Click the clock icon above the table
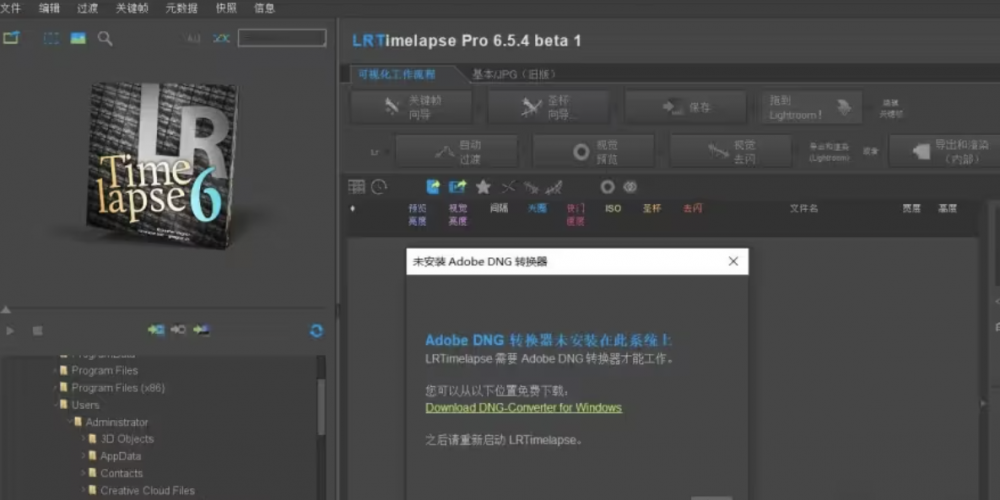 click(379, 187)
